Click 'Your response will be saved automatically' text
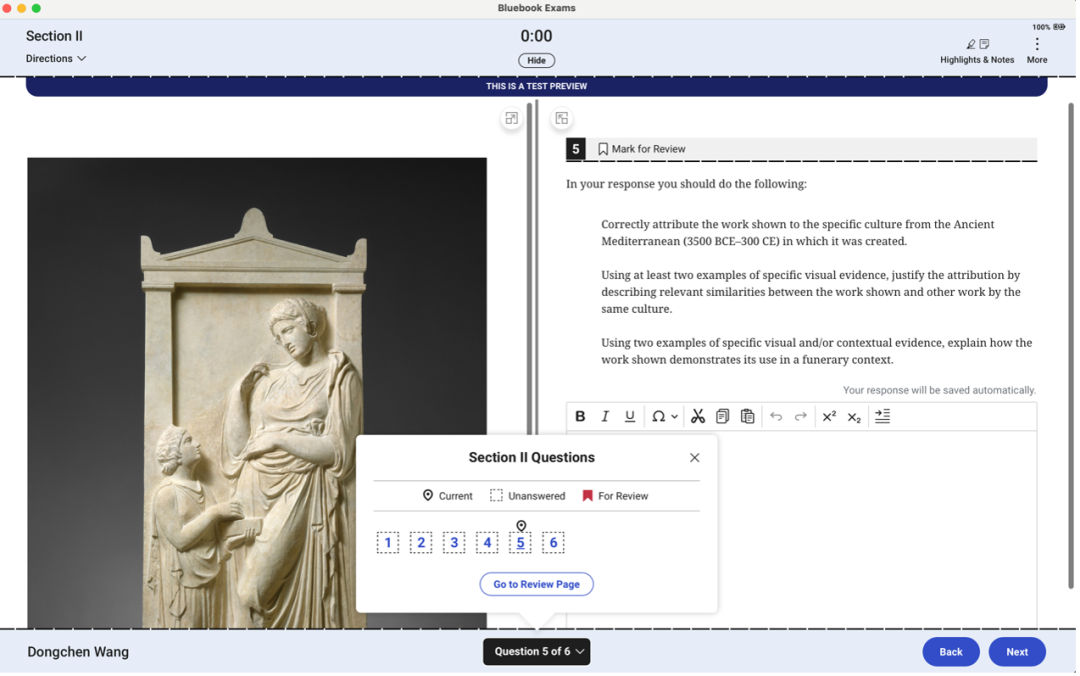Screen dimensions: 1080x676 pyautogui.click(x=939, y=390)
